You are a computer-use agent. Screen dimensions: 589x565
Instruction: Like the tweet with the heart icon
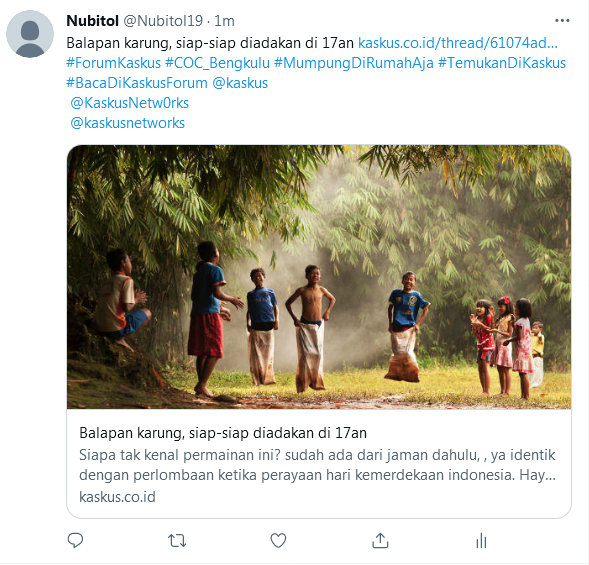[278, 541]
